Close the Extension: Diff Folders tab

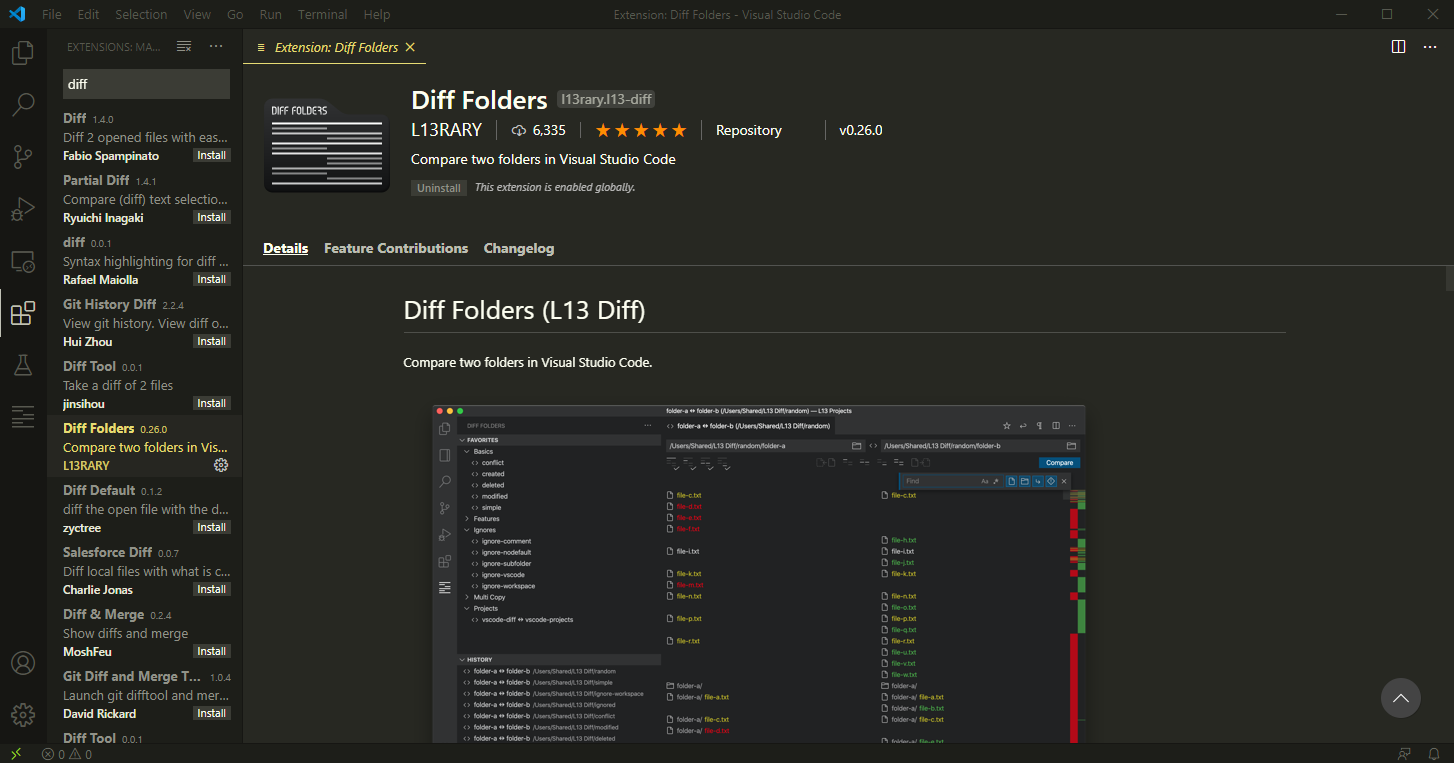410,47
